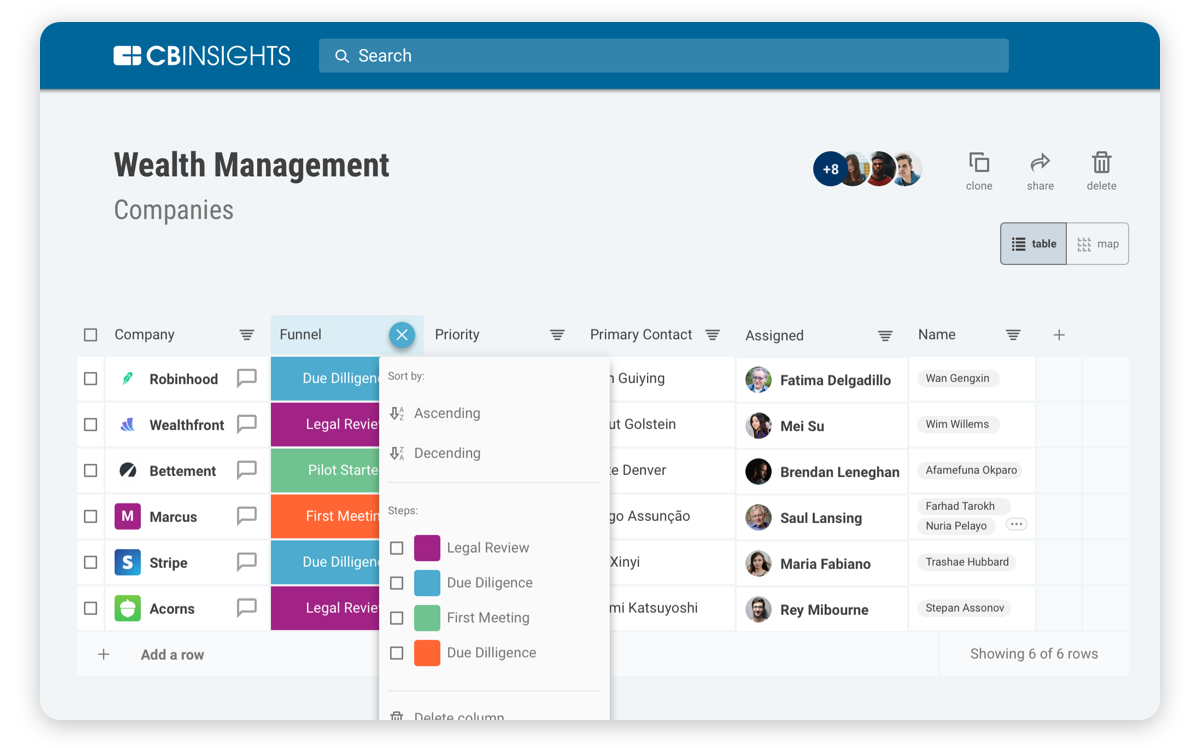Open comments for Robinhood row

coord(247,378)
